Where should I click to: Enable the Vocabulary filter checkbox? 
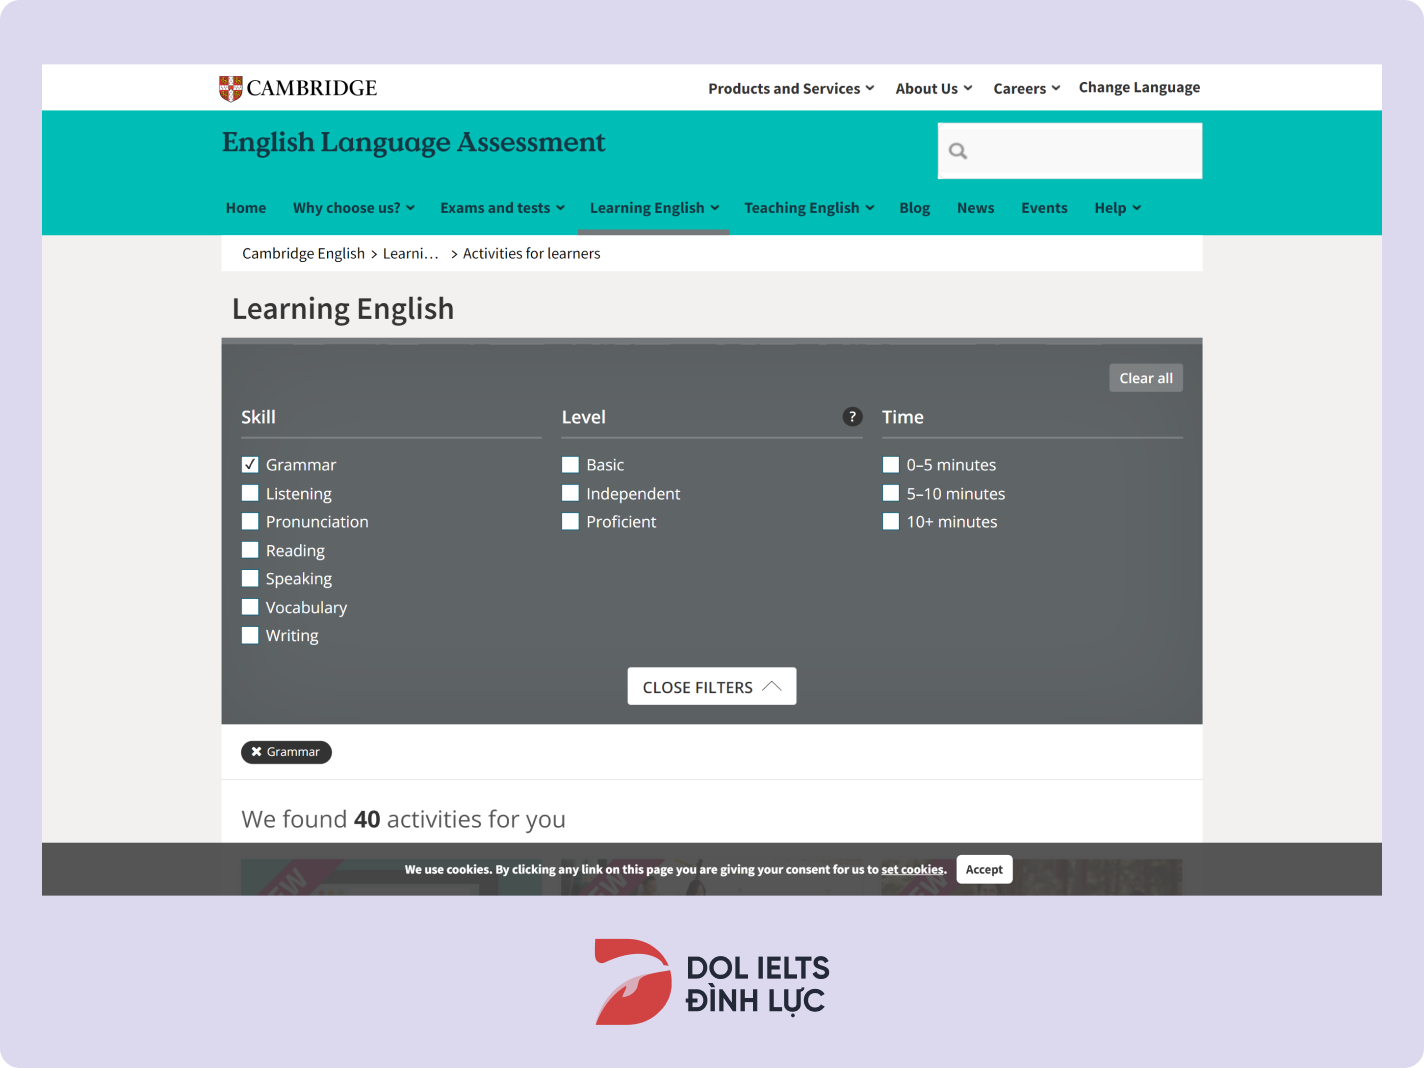tap(250, 607)
